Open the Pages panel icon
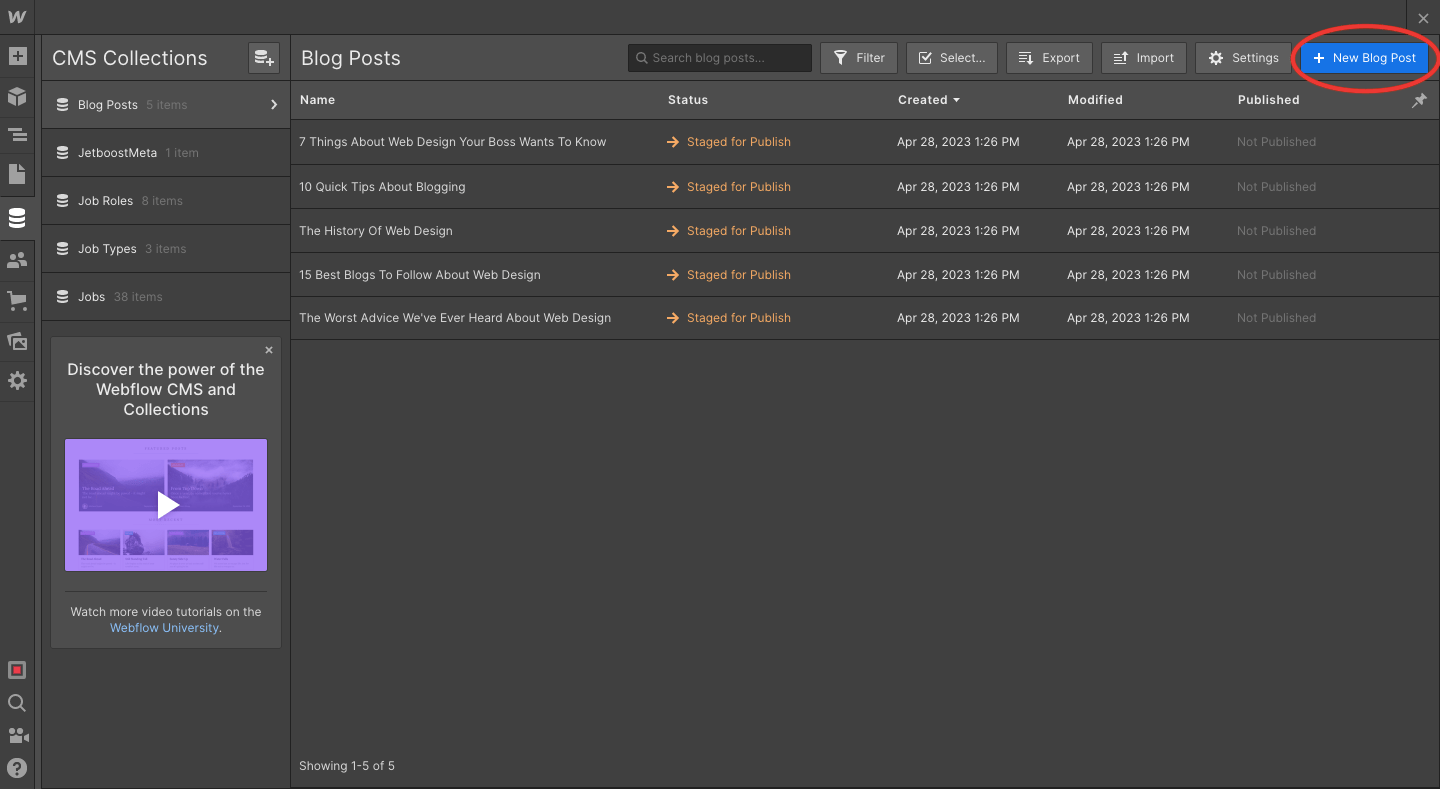This screenshot has height=789, width=1440. (17, 174)
